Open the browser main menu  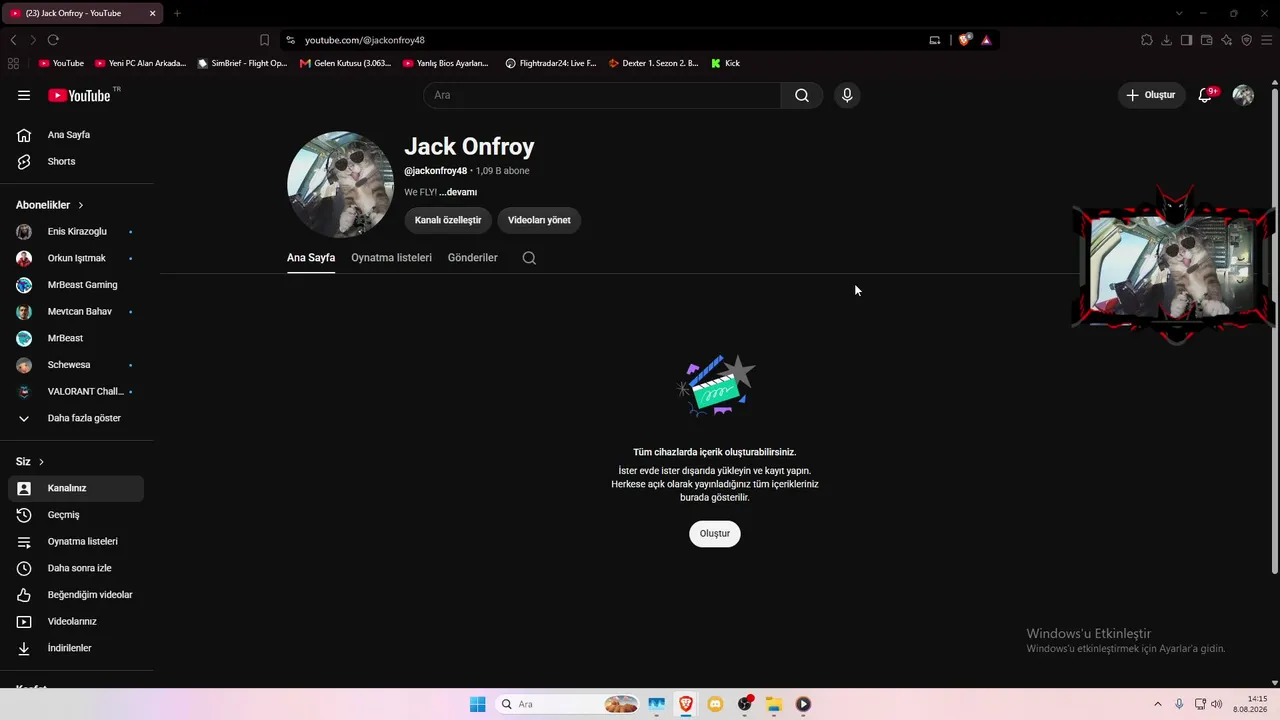pyautogui.click(x=1267, y=40)
